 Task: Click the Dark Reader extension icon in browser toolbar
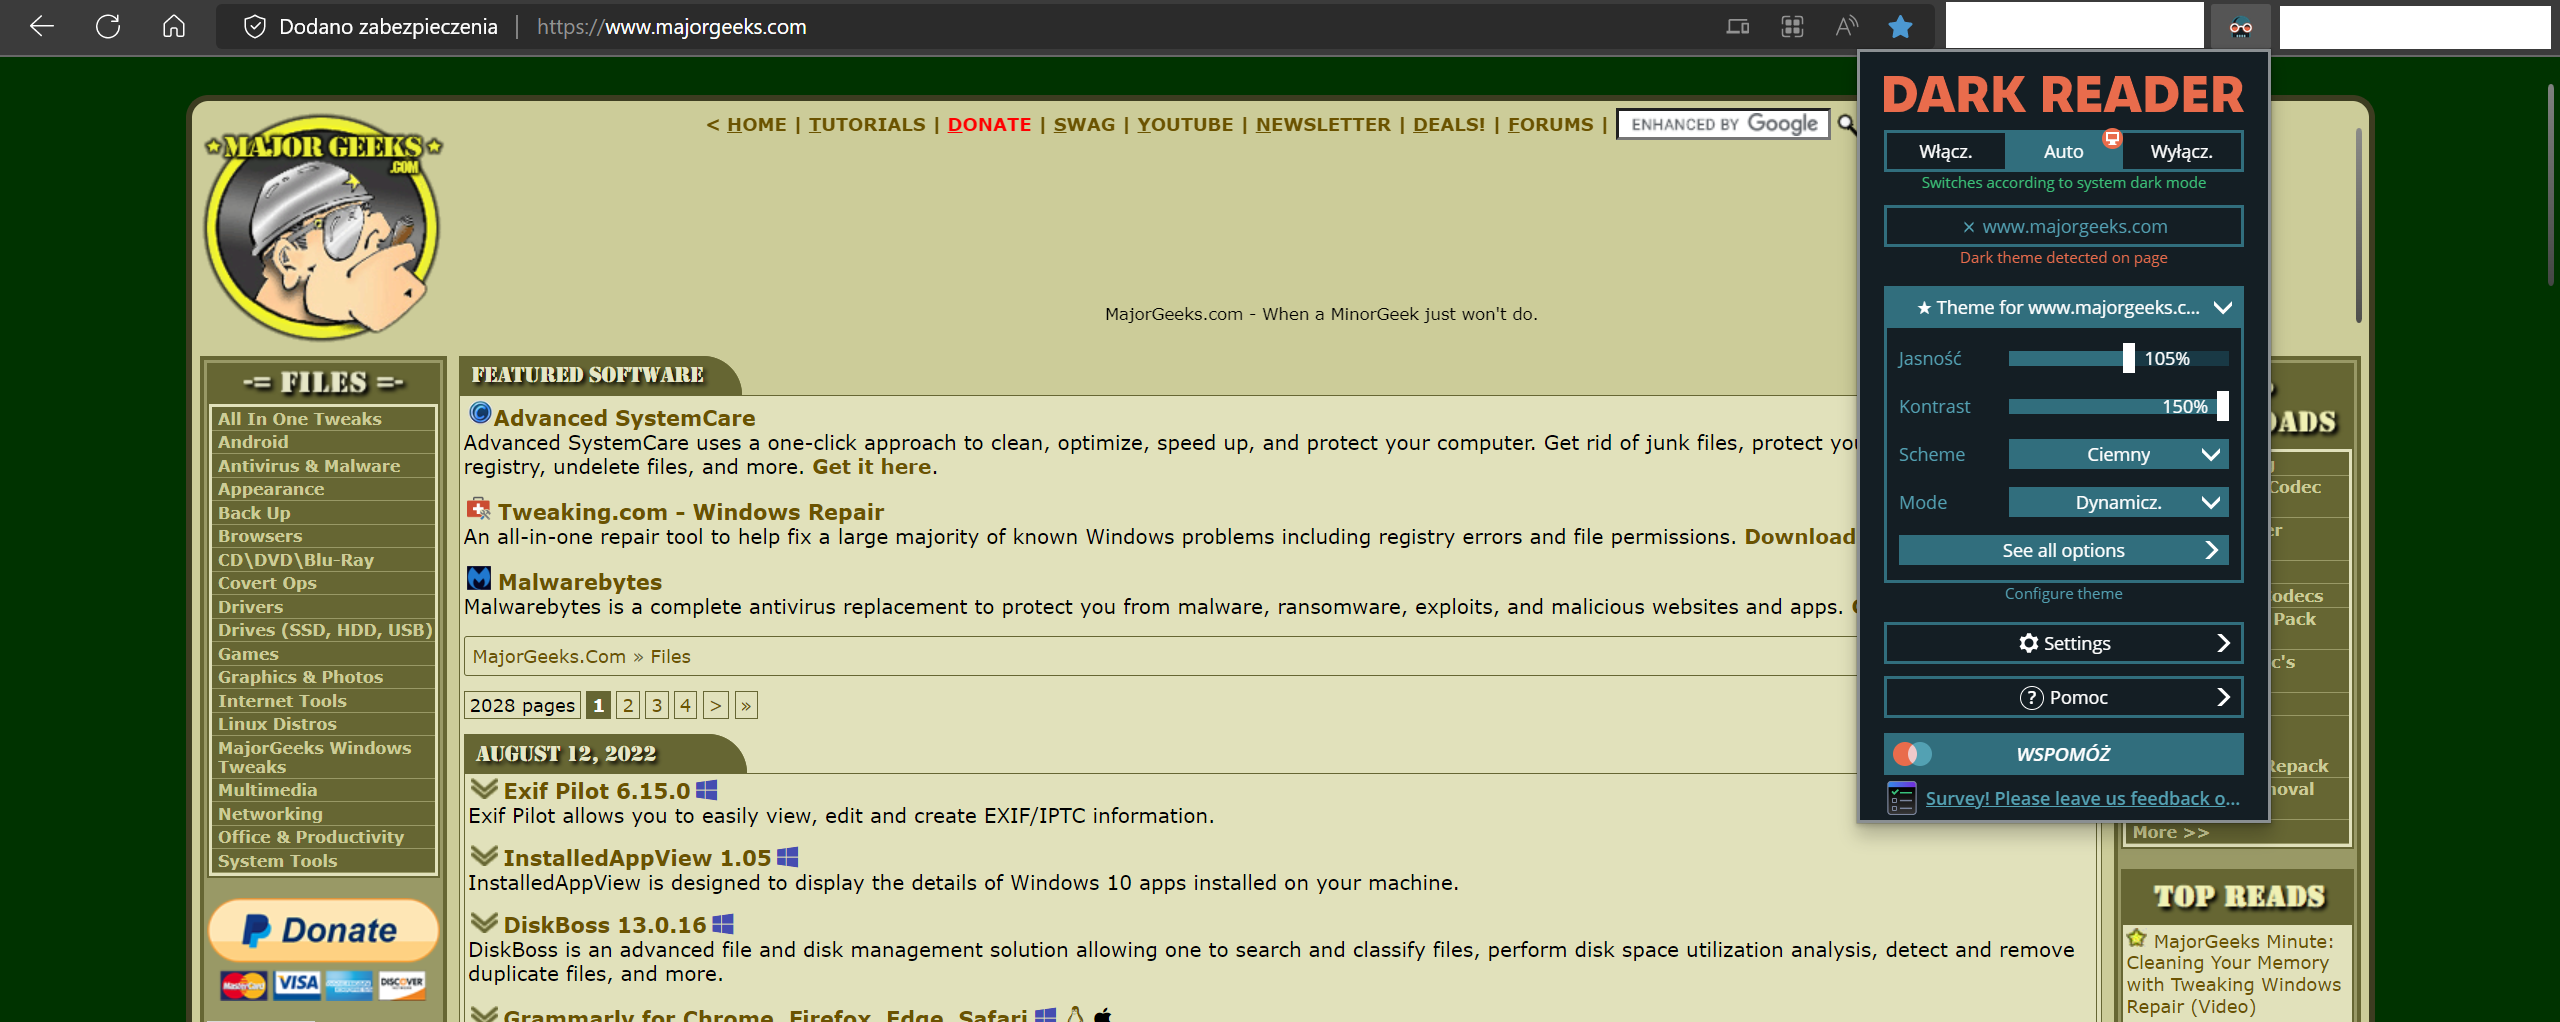[x=2240, y=26]
